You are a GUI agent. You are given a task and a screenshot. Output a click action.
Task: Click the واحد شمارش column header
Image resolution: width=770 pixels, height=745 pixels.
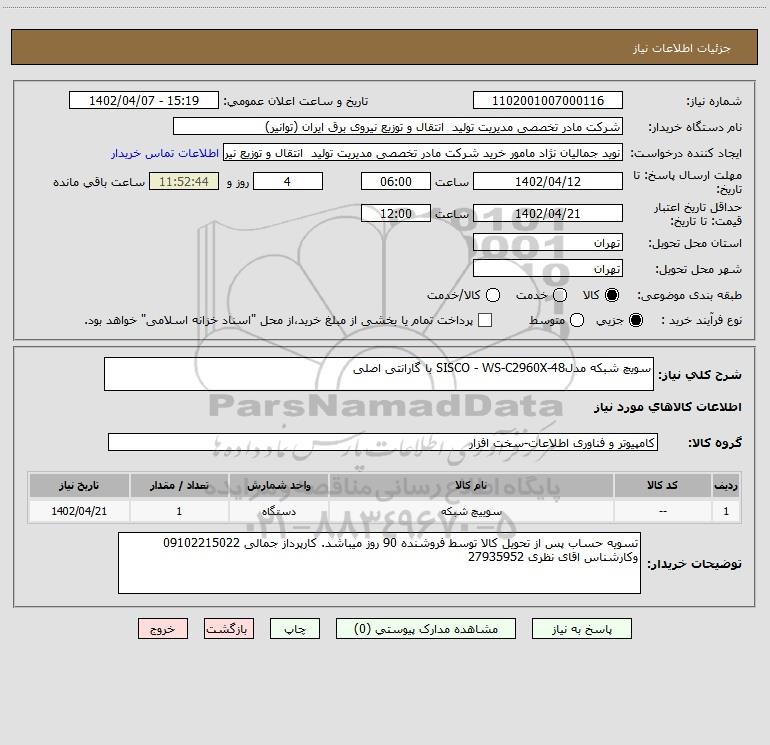[278, 485]
